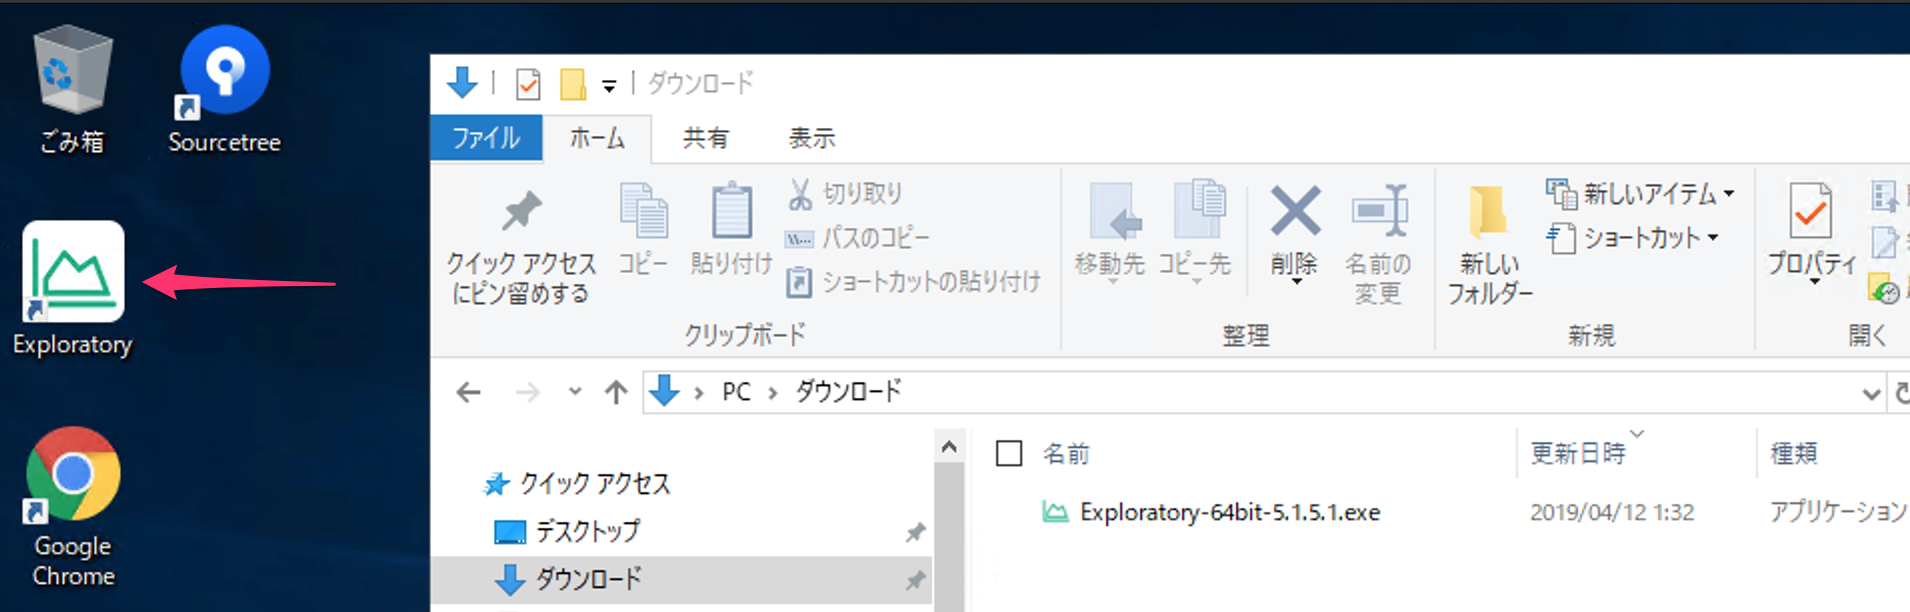Open the address bar history dropdown

1871,394
